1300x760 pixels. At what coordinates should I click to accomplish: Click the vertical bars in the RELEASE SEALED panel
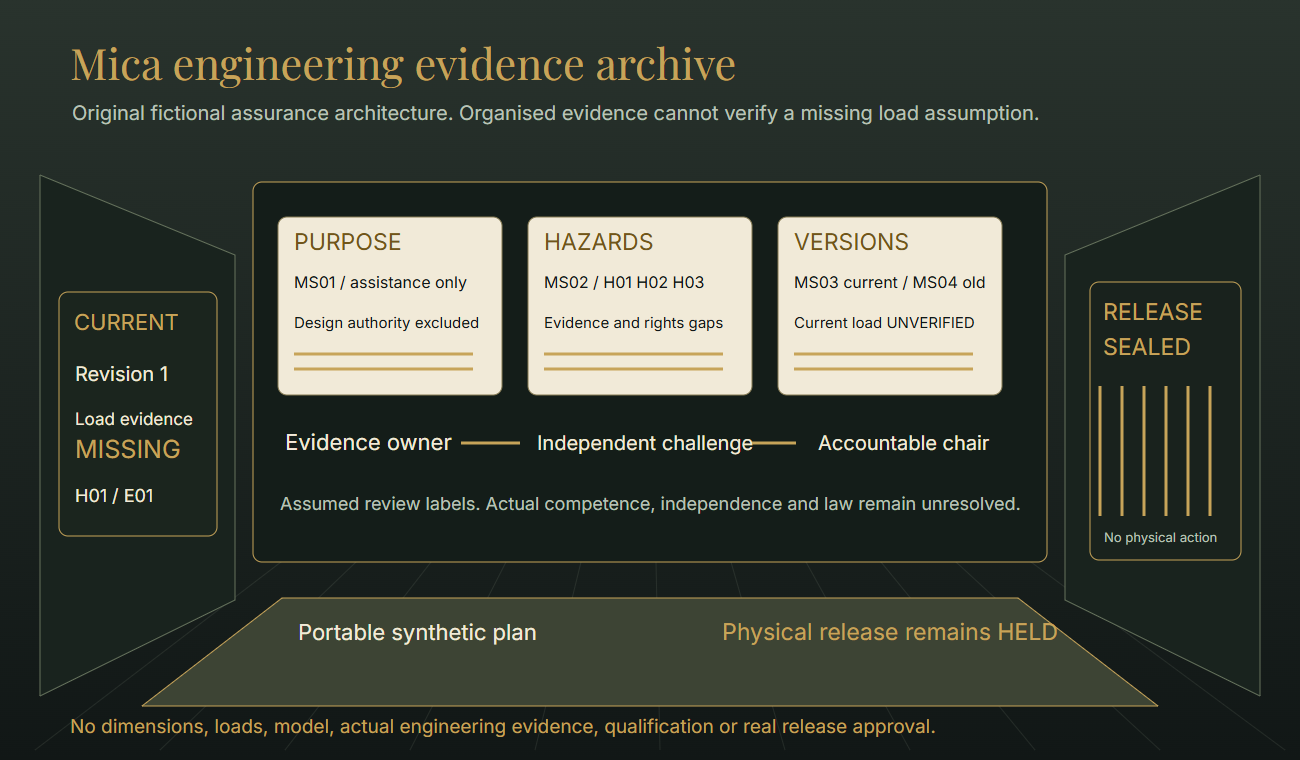(x=1155, y=450)
